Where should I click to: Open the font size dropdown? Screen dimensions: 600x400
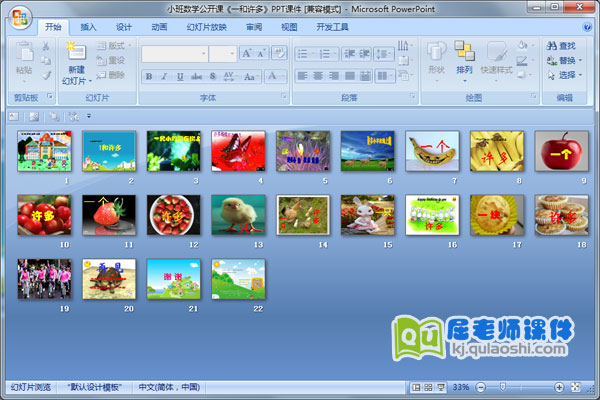(x=232, y=54)
